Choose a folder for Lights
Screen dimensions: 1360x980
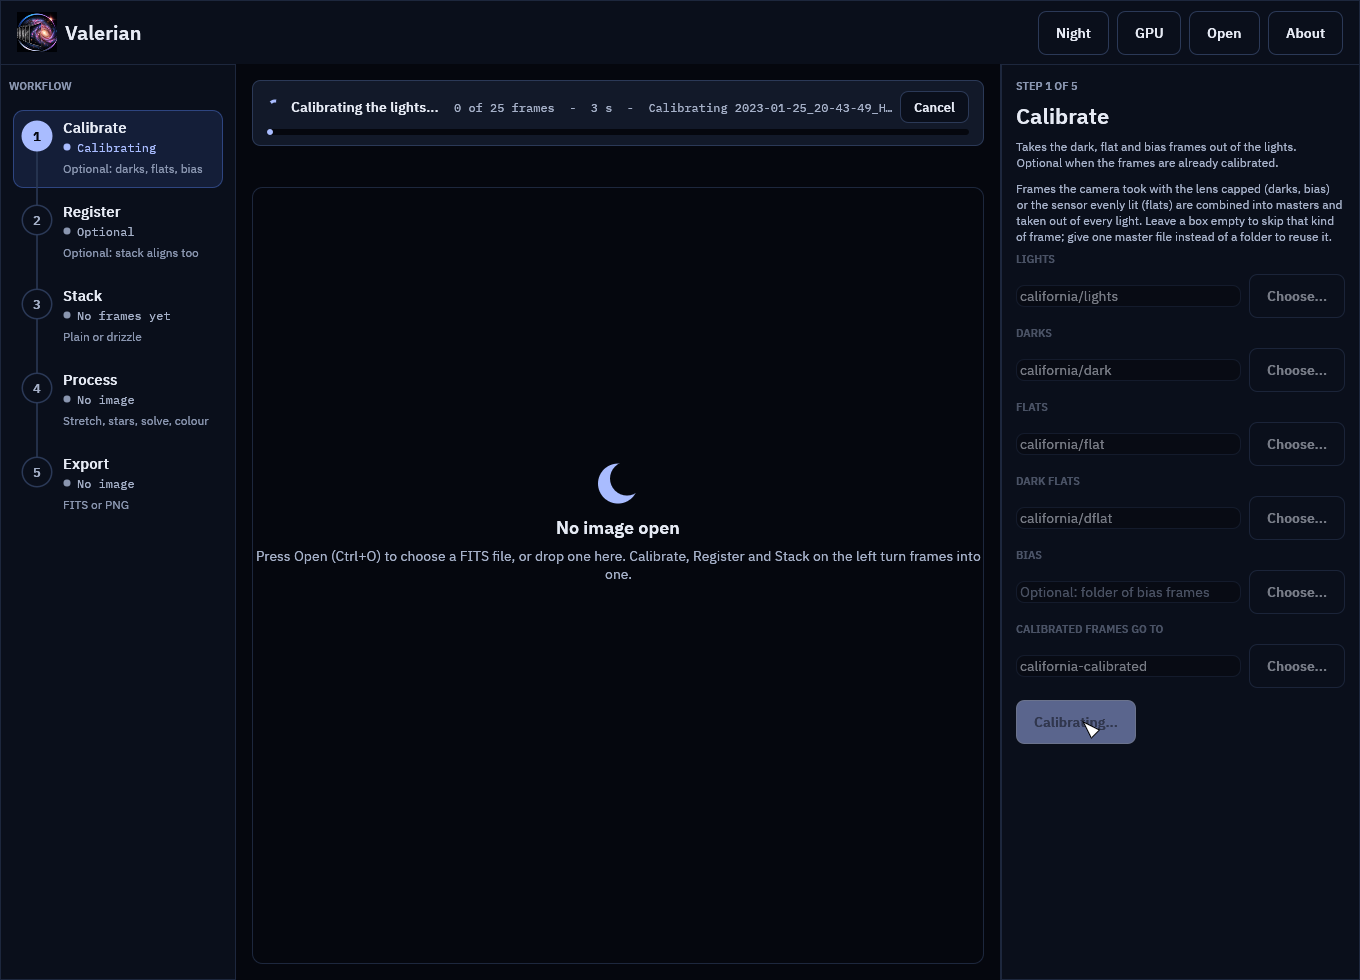pos(1296,296)
